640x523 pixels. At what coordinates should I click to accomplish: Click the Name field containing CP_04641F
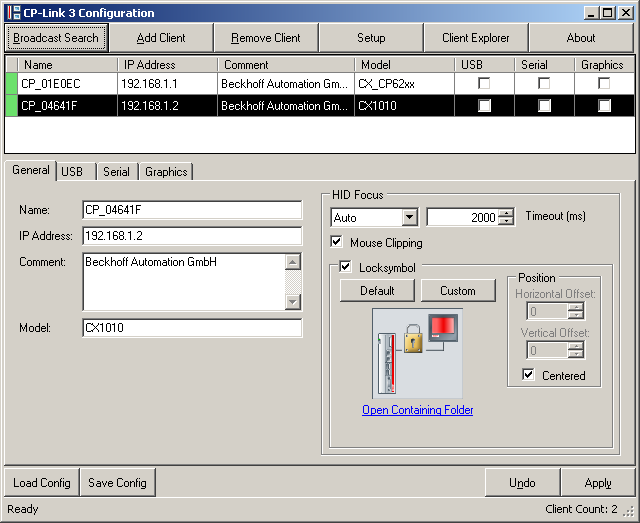[192, 210]
